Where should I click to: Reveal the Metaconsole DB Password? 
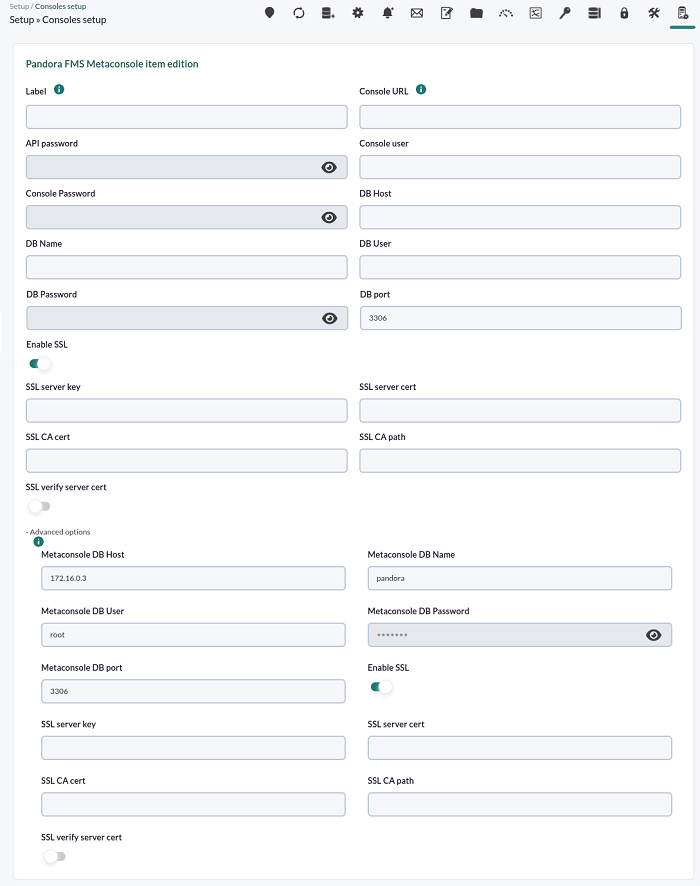click(654, 635)
